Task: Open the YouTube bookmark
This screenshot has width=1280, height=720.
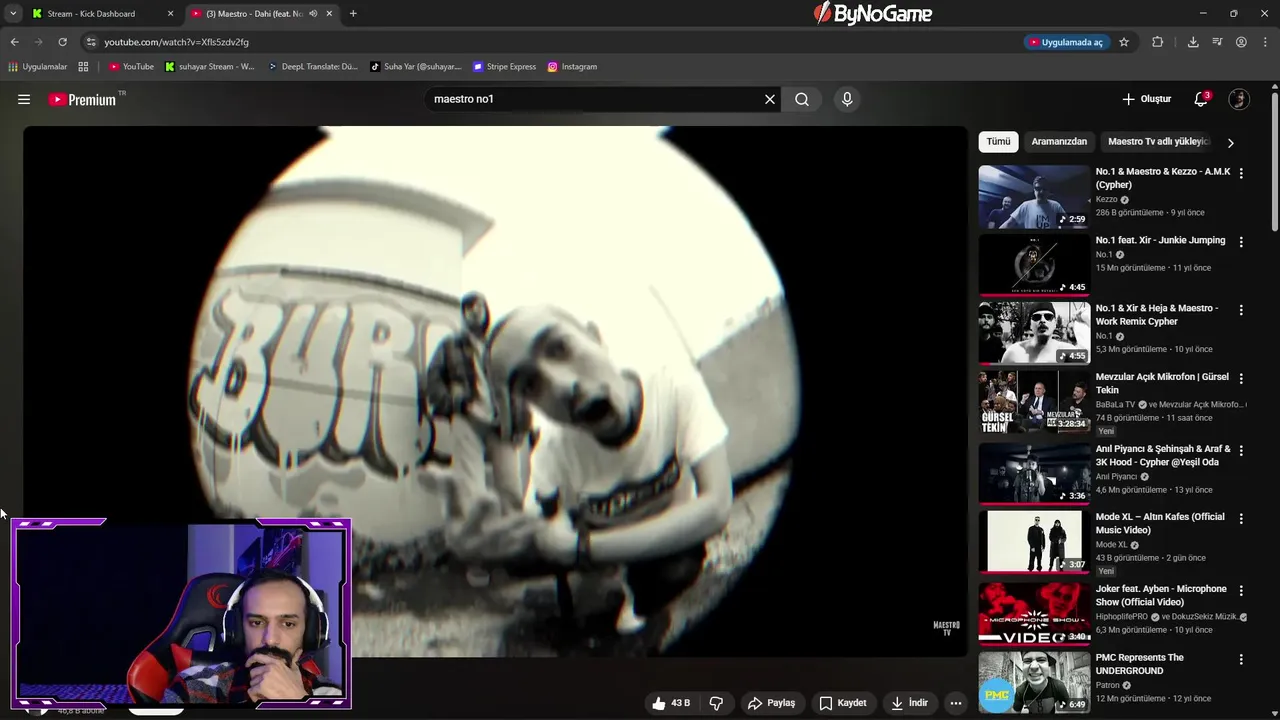Action: tap(131, 67)
